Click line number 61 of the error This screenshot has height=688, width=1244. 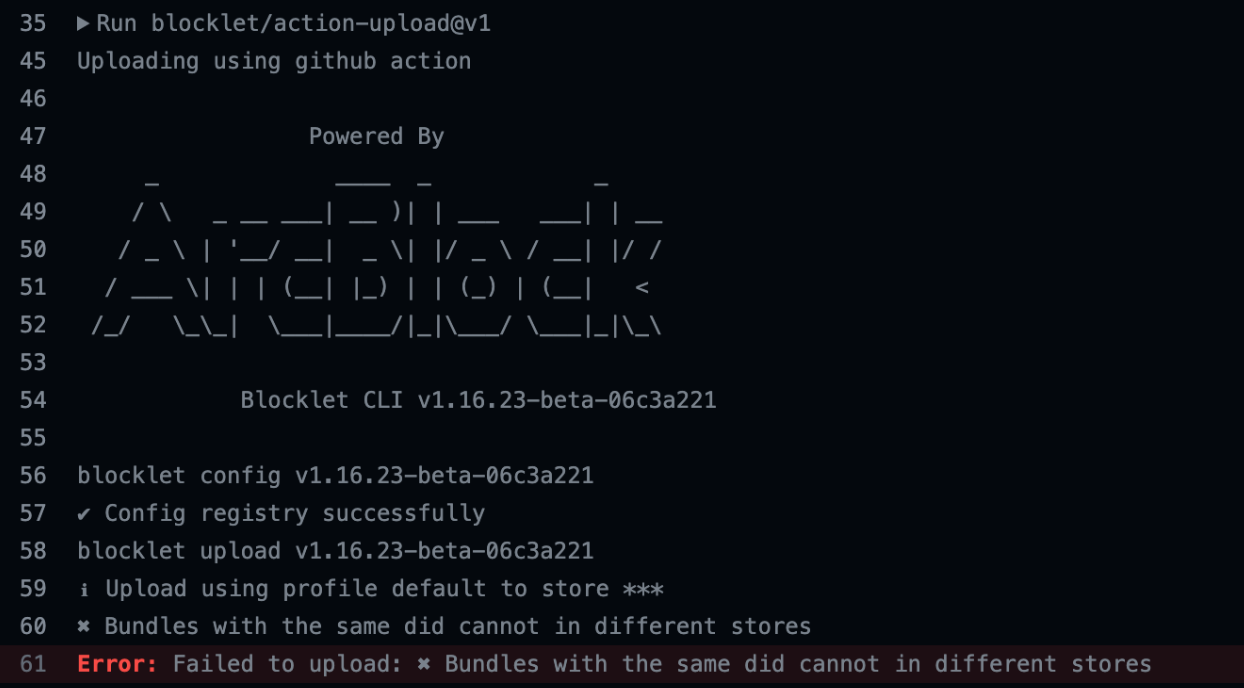(33, 664)
